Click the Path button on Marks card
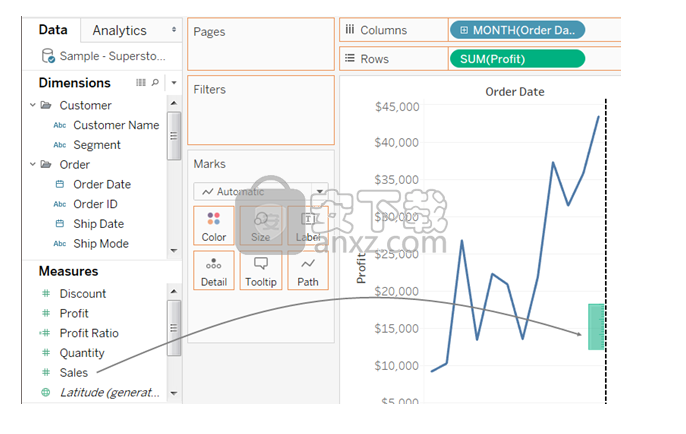Image resolution: width=686 pixels, height=434 pixels. point(308,271)
